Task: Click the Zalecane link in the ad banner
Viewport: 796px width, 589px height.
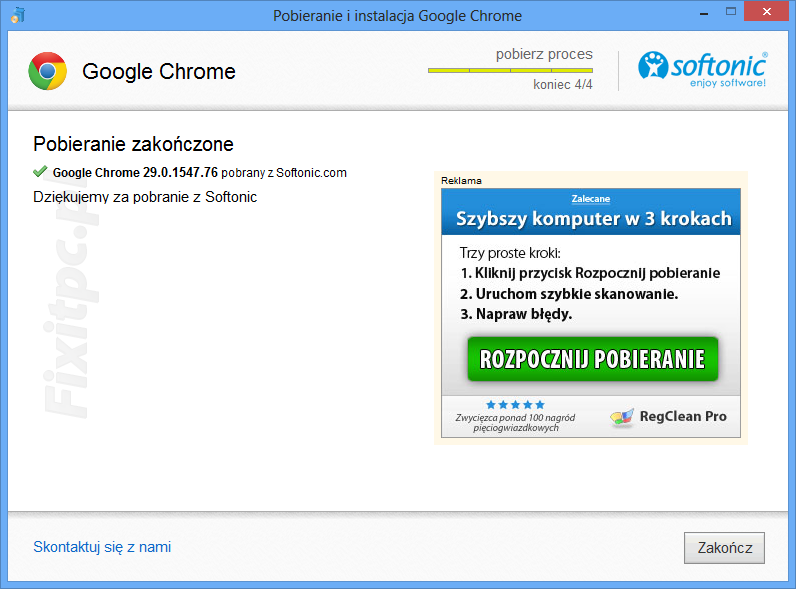Action: click(591, 199)
